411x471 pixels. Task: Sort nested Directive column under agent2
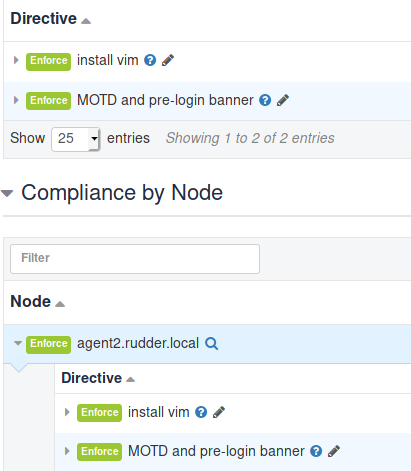[x=98, y=378]
